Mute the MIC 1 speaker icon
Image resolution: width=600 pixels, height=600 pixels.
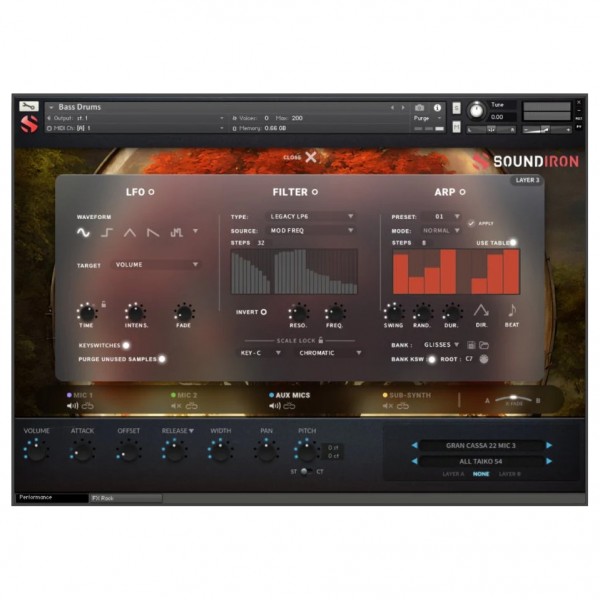tap(72, 406)
